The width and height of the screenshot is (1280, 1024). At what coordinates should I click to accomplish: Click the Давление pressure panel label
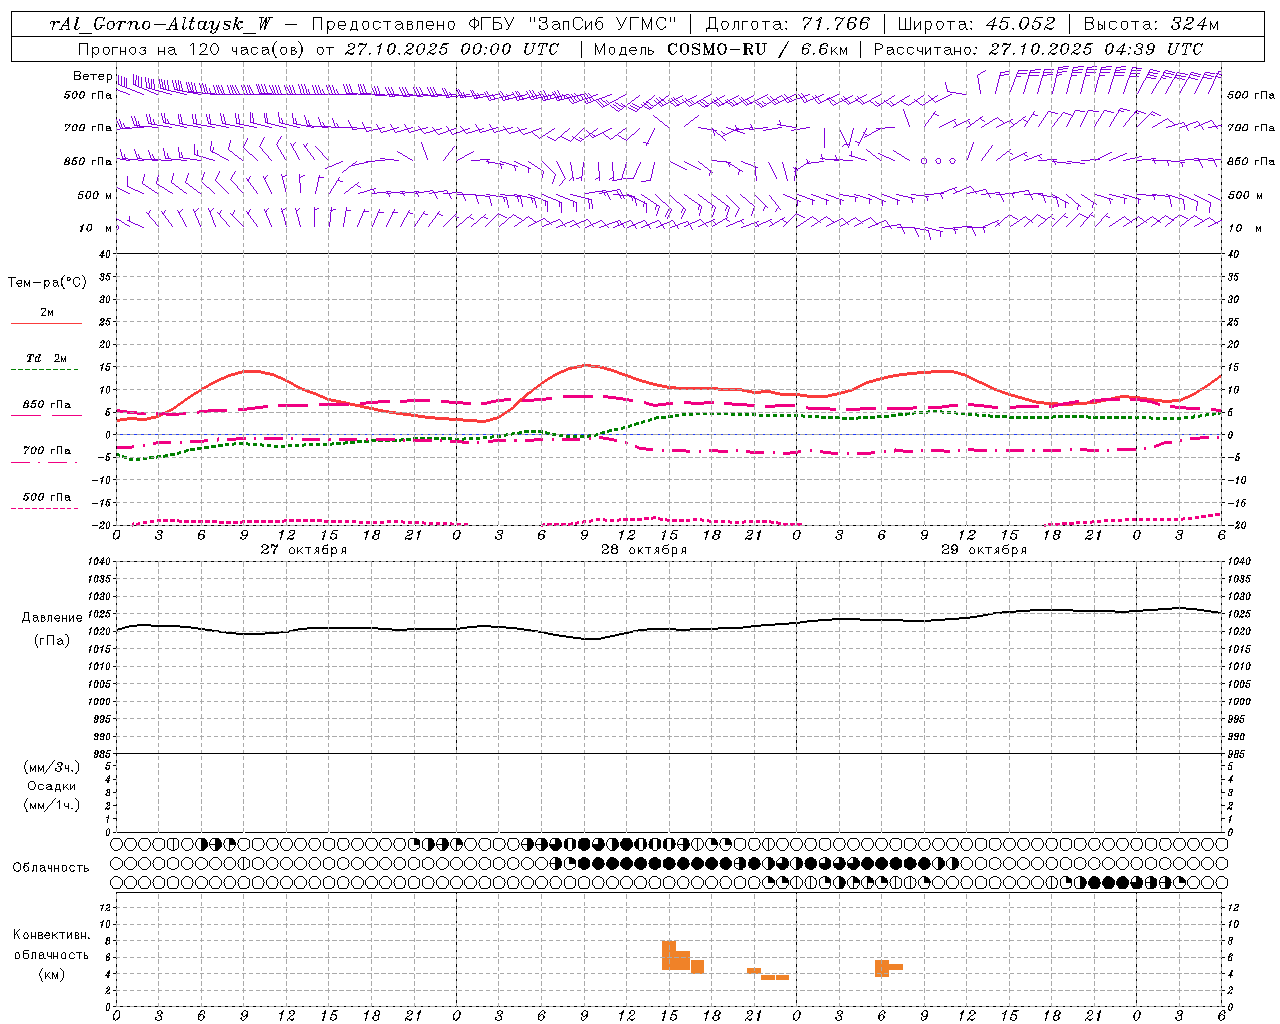tap(52, 618)
